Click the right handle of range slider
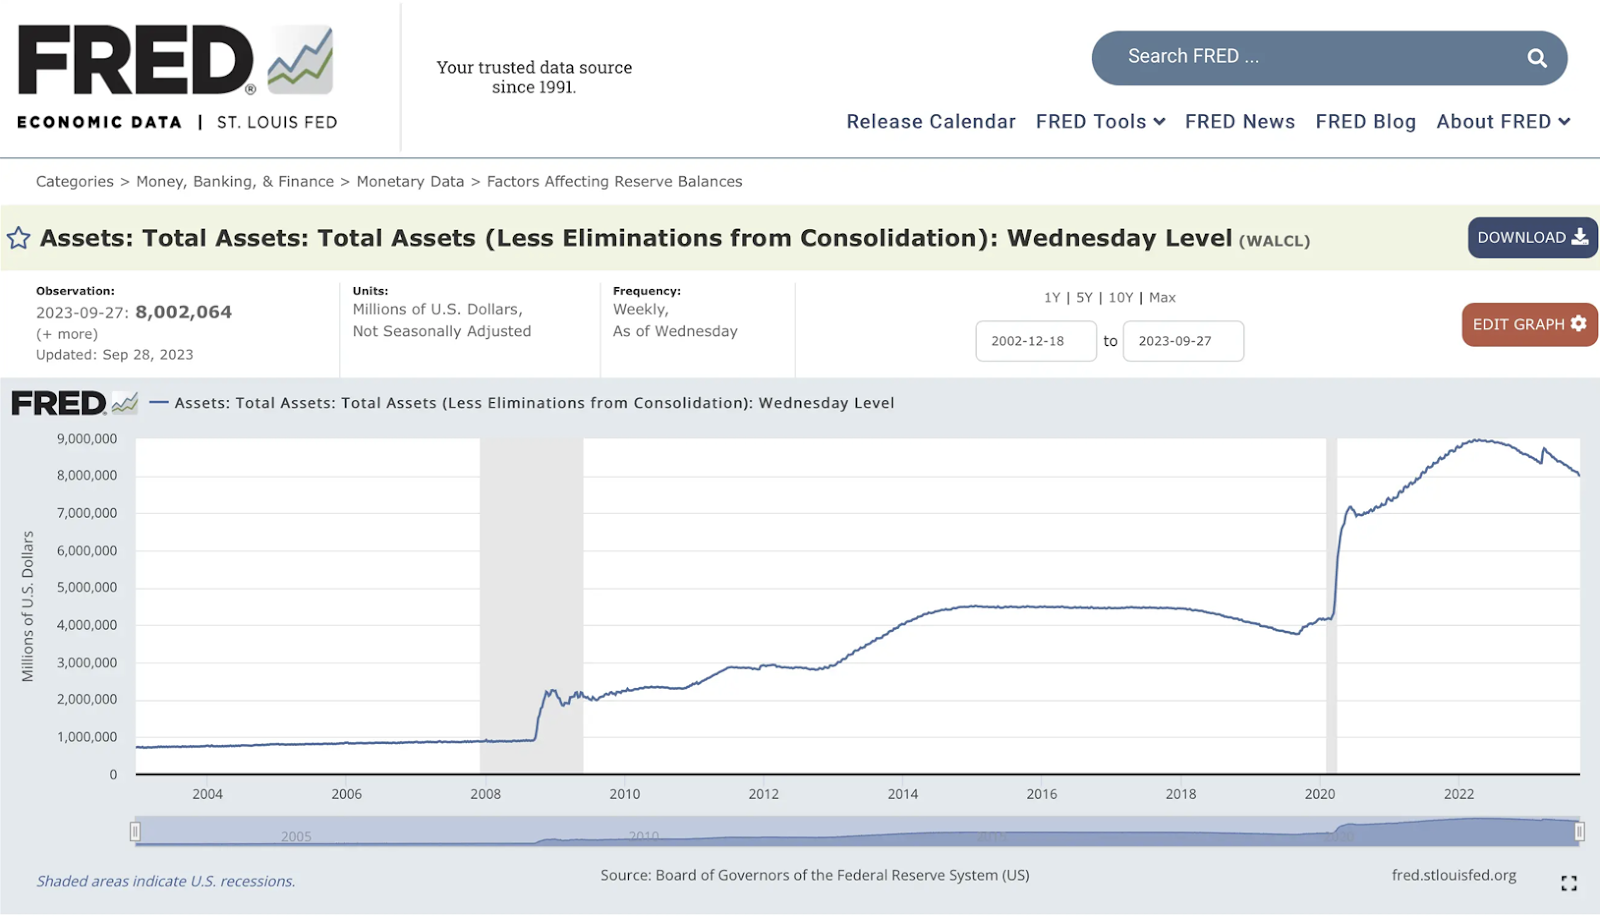Image resolution: width=1600 pixels, height=916 pixels. (x=1579, y=832)
